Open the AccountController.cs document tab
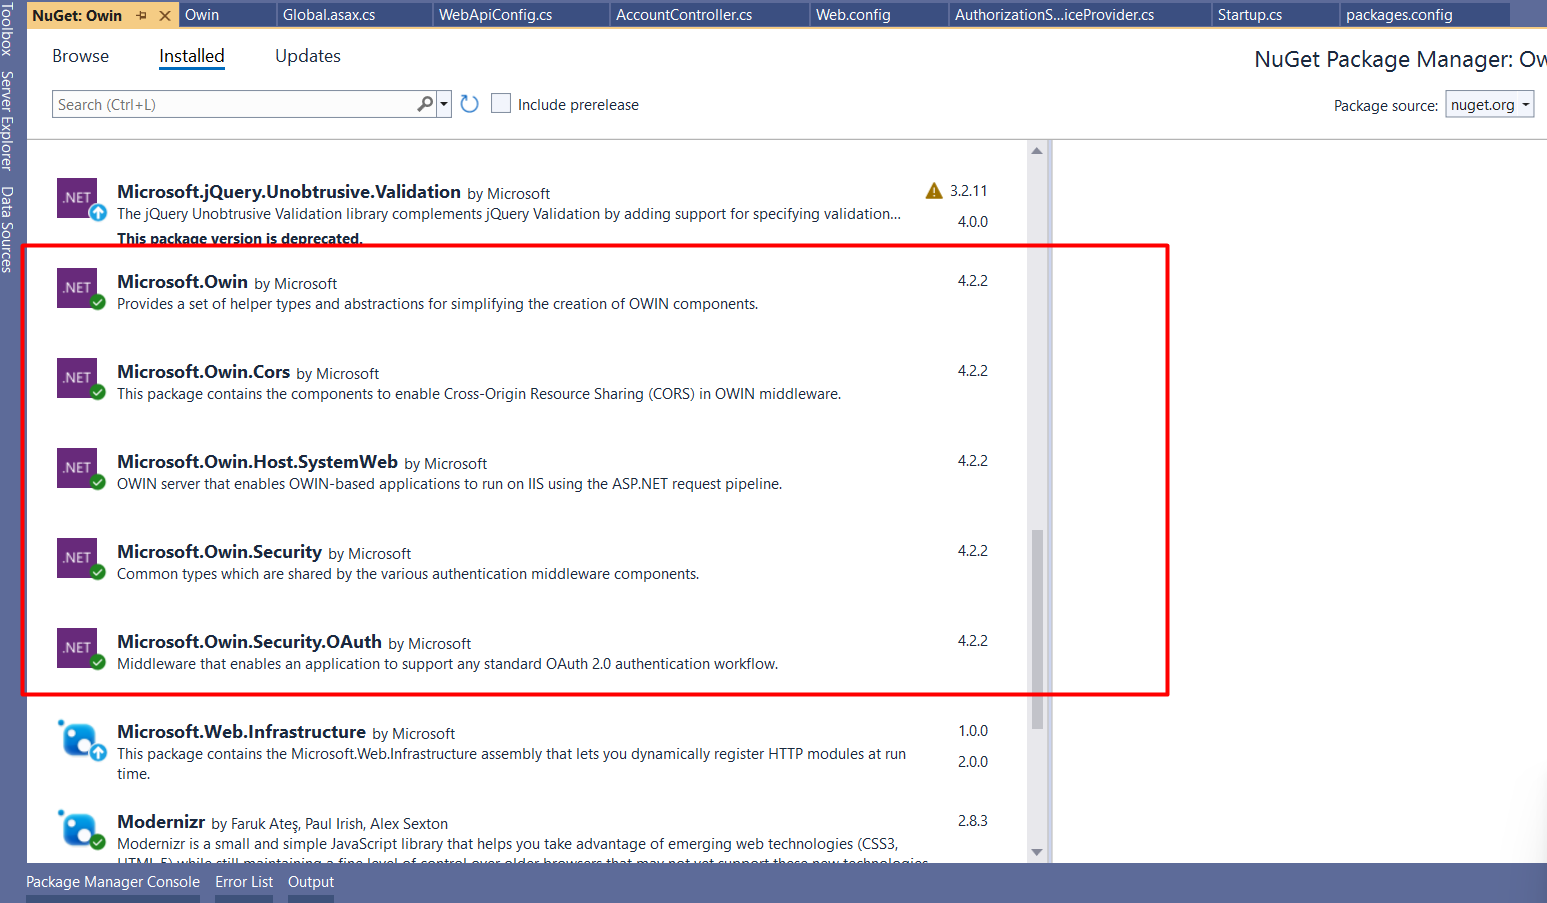Screen dimensions: 1547x903 tap(709, 15)
